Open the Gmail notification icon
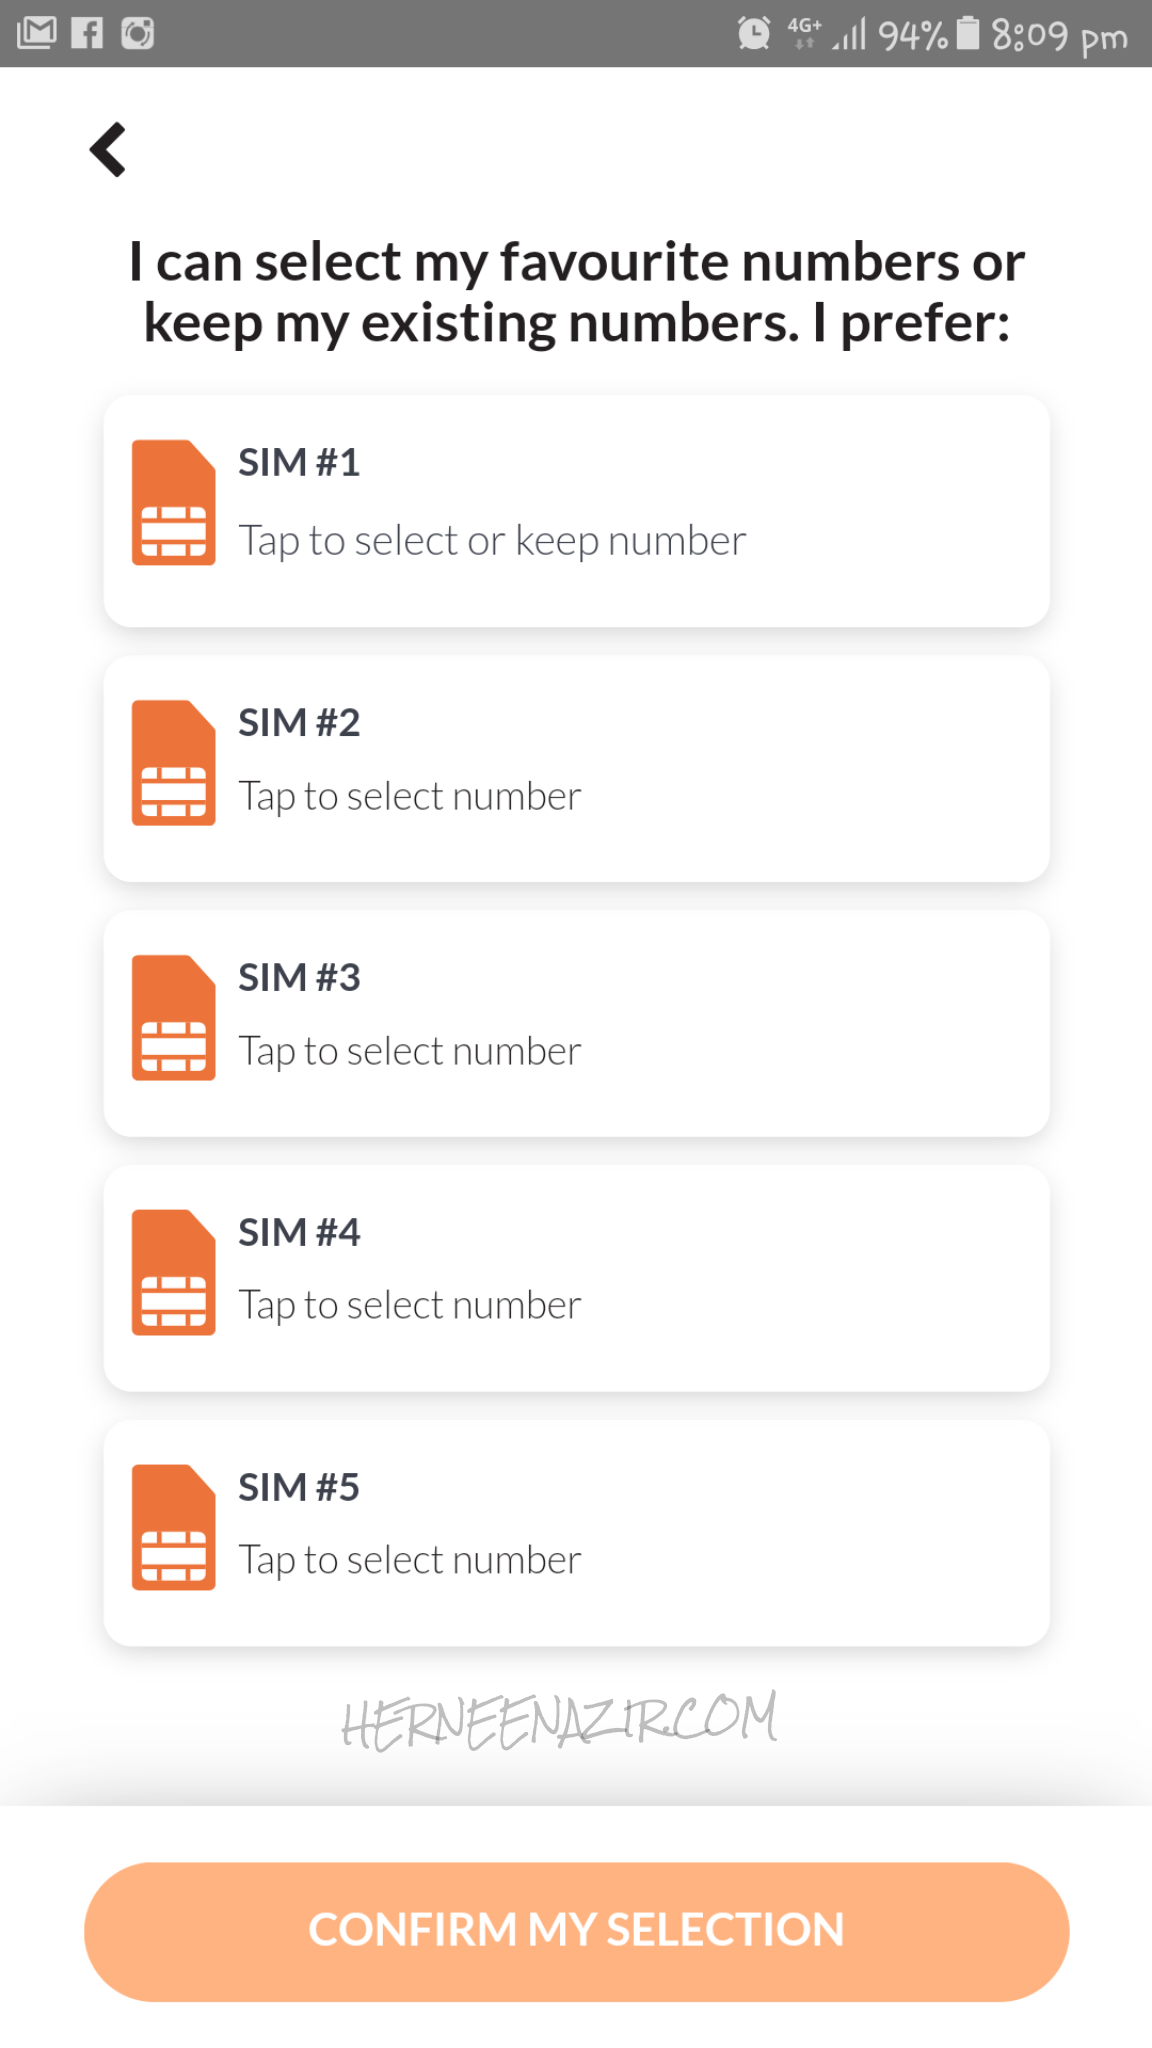 [x=37, y=33]
